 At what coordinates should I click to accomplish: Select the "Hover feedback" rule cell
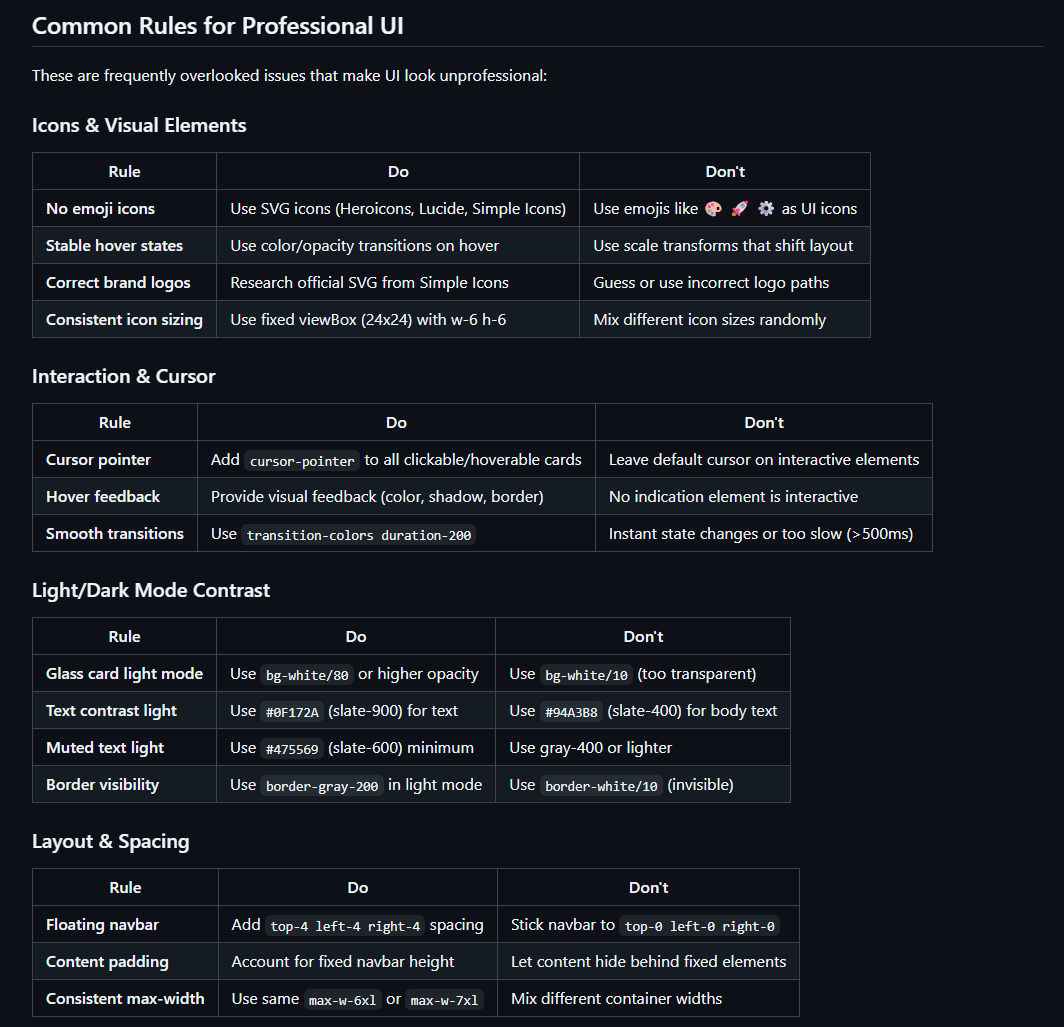pyautogui.click(x=103, y=497)
